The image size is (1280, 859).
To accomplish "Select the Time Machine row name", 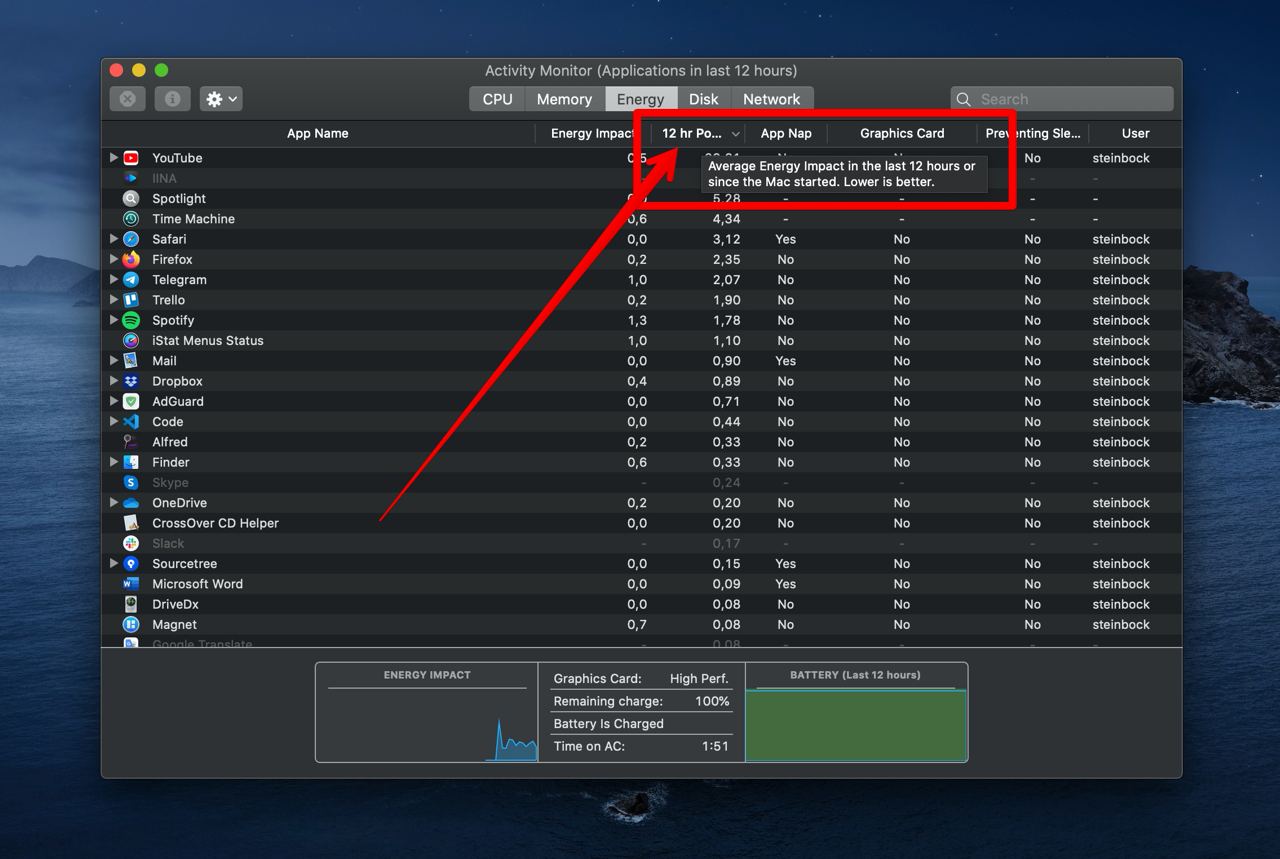I will [193, 219].
